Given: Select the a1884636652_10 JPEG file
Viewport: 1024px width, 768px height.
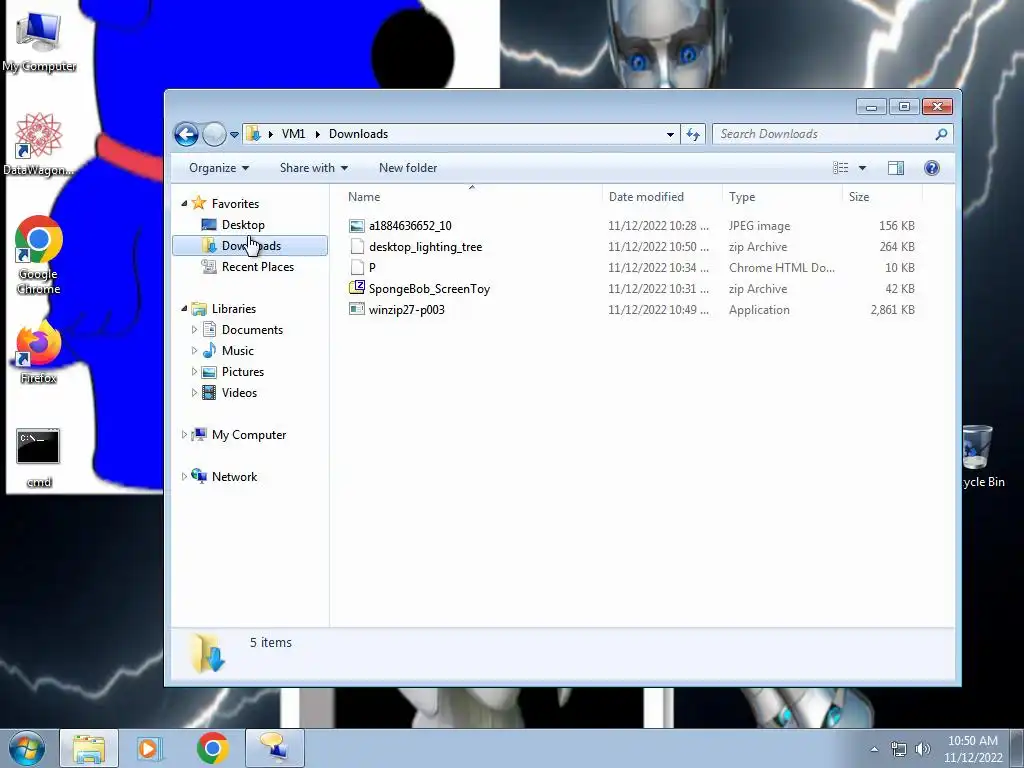Looking at the screenshot, I should pos(410,226).
